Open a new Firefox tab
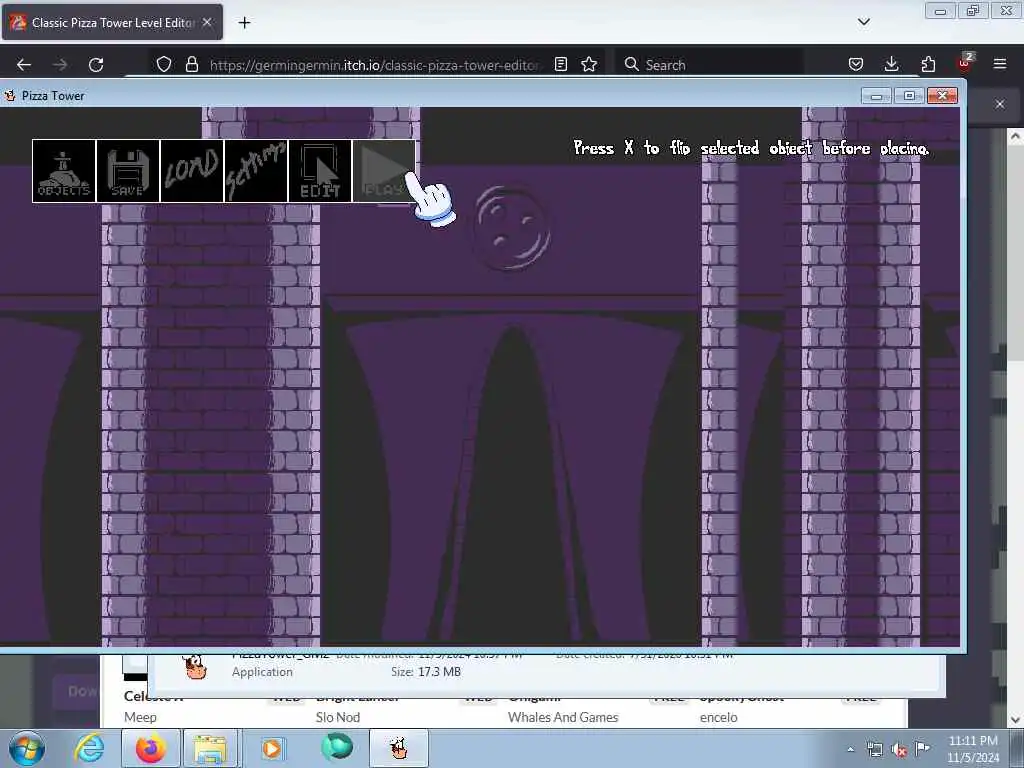This screenshot has height=768, width=1024. pos(244,23)
